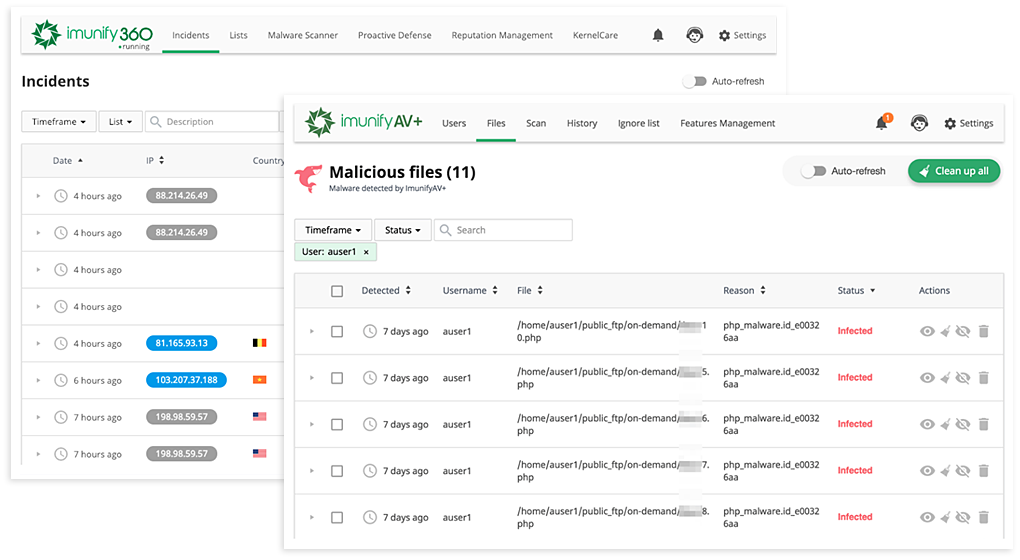The image size is (1020, 560).
Task: Open List dropdown in Incidents window
Action: (x=120, y=122)
